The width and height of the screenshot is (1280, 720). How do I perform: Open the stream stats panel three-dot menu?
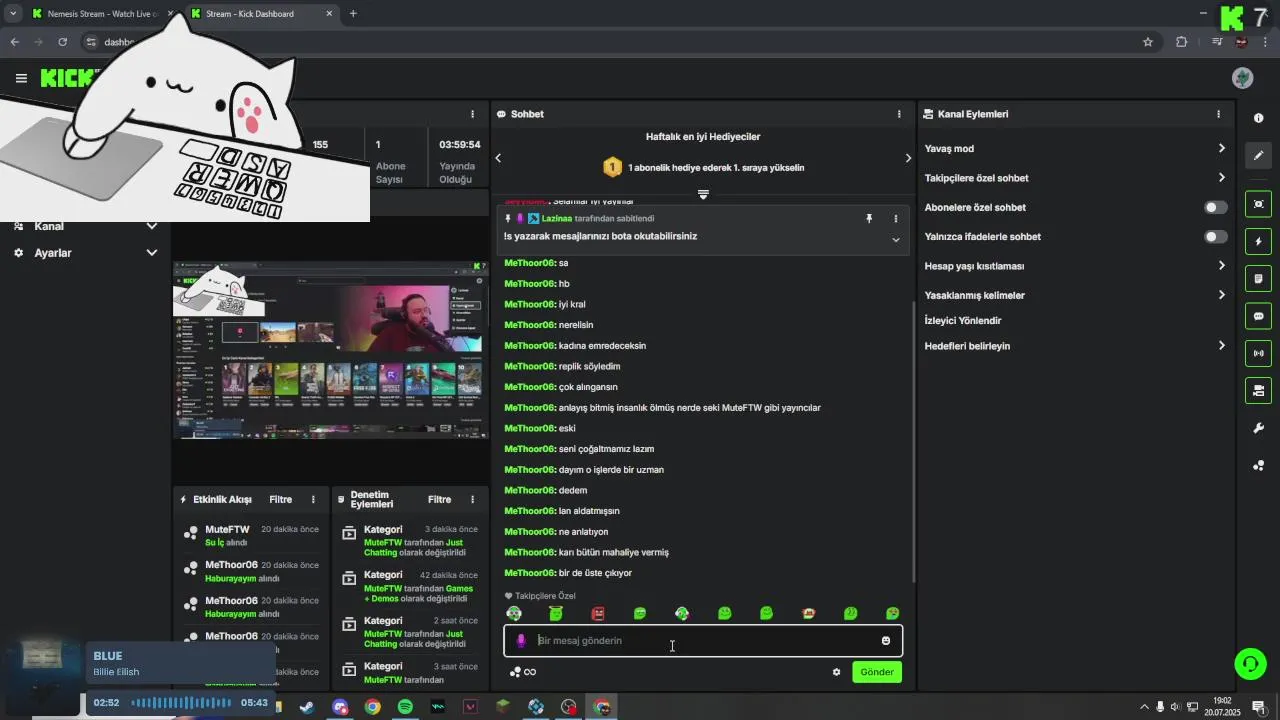point(473,114)
